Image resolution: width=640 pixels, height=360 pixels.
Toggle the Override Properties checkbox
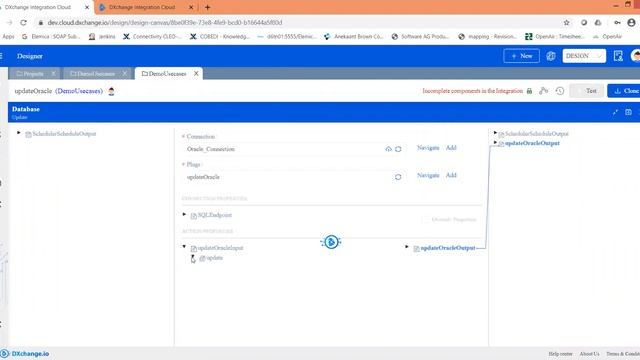(x=425, y=220)
